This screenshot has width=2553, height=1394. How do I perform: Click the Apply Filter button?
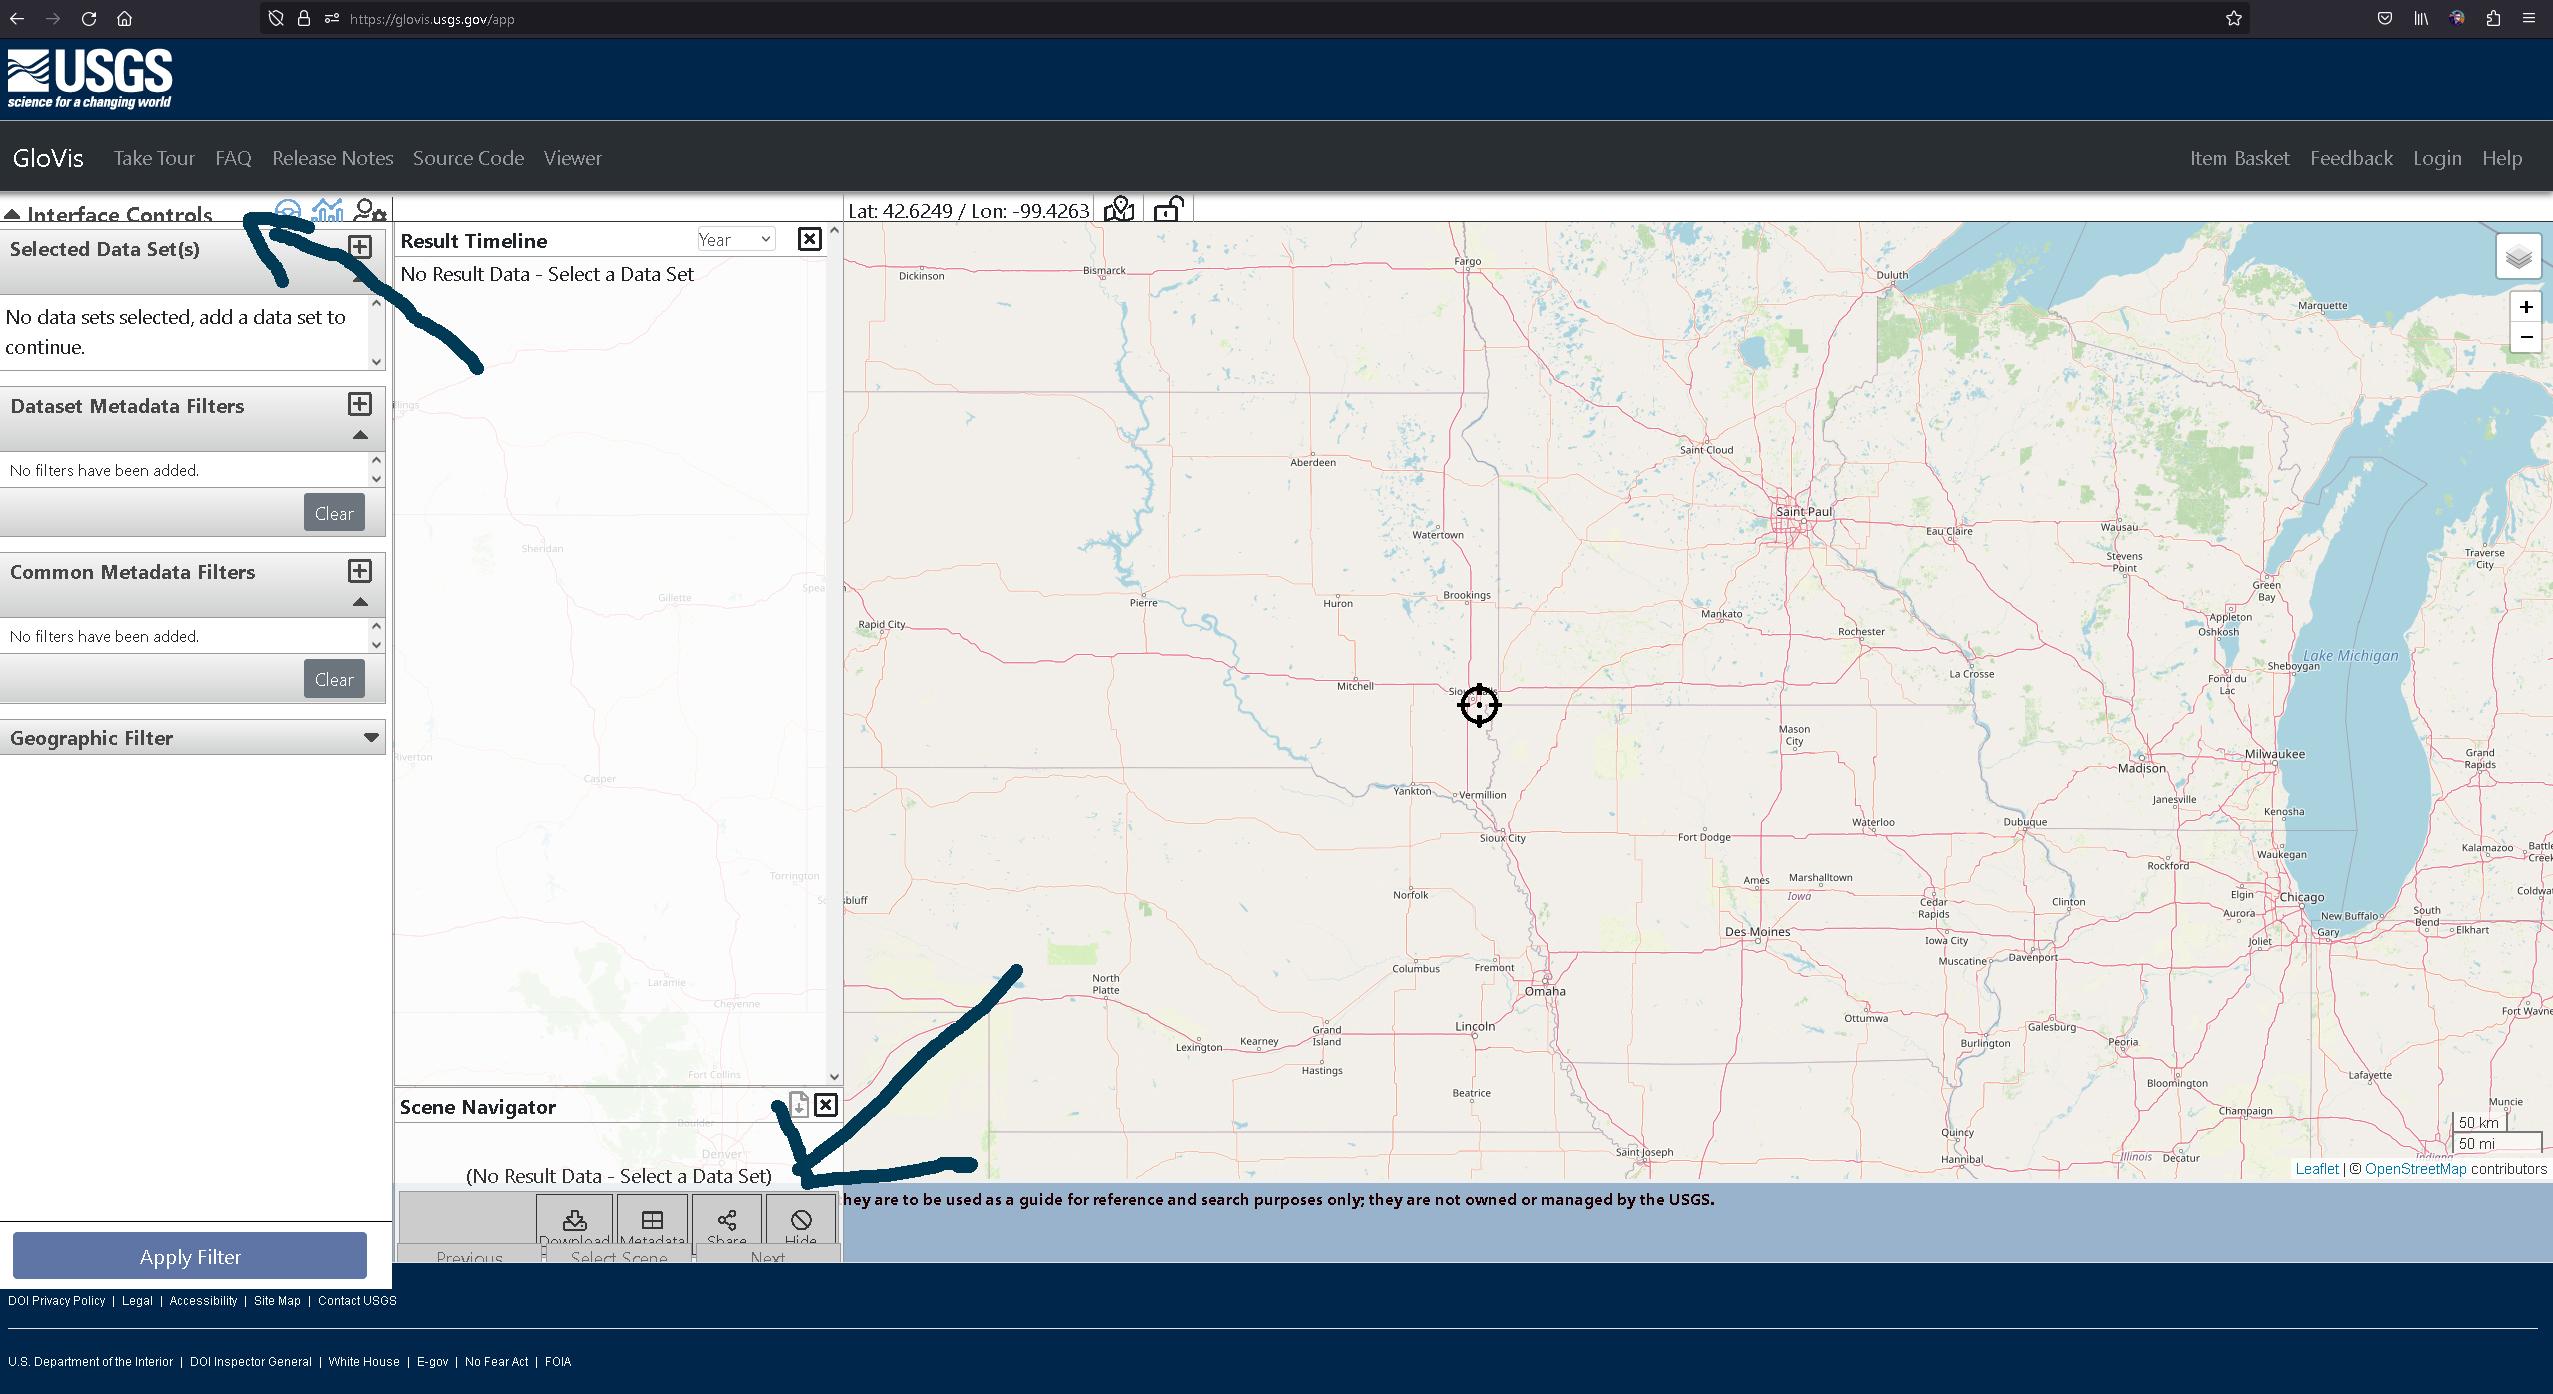(x=190, y=1256)
